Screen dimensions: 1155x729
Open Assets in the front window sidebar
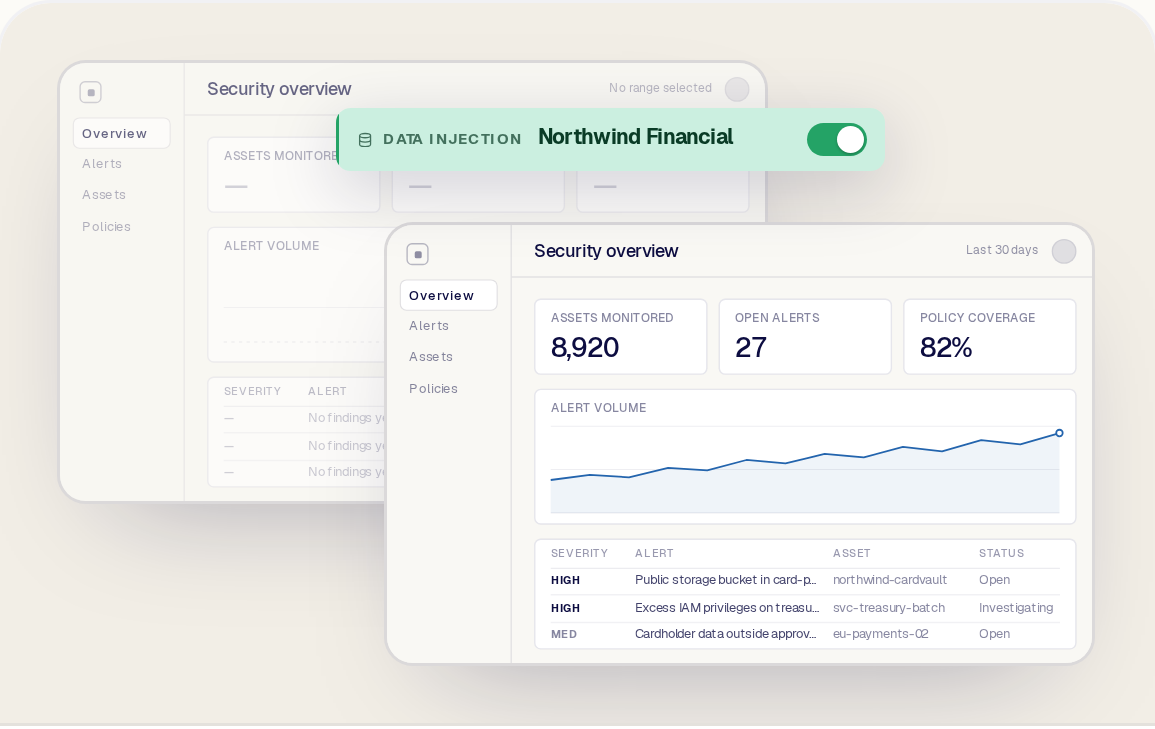431,356
